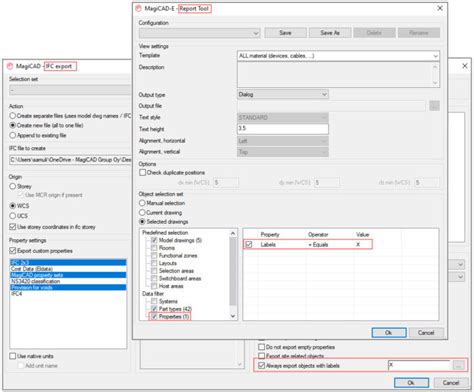The height and width of the screenshot is (392, 474).
Task: Toggle Export custom properties checkbox
Action: (x=13, y=250)
